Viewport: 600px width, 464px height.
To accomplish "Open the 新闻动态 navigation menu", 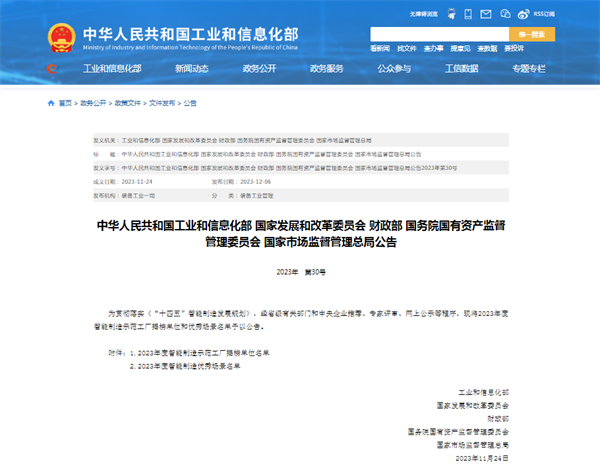I will pos(192,69).
